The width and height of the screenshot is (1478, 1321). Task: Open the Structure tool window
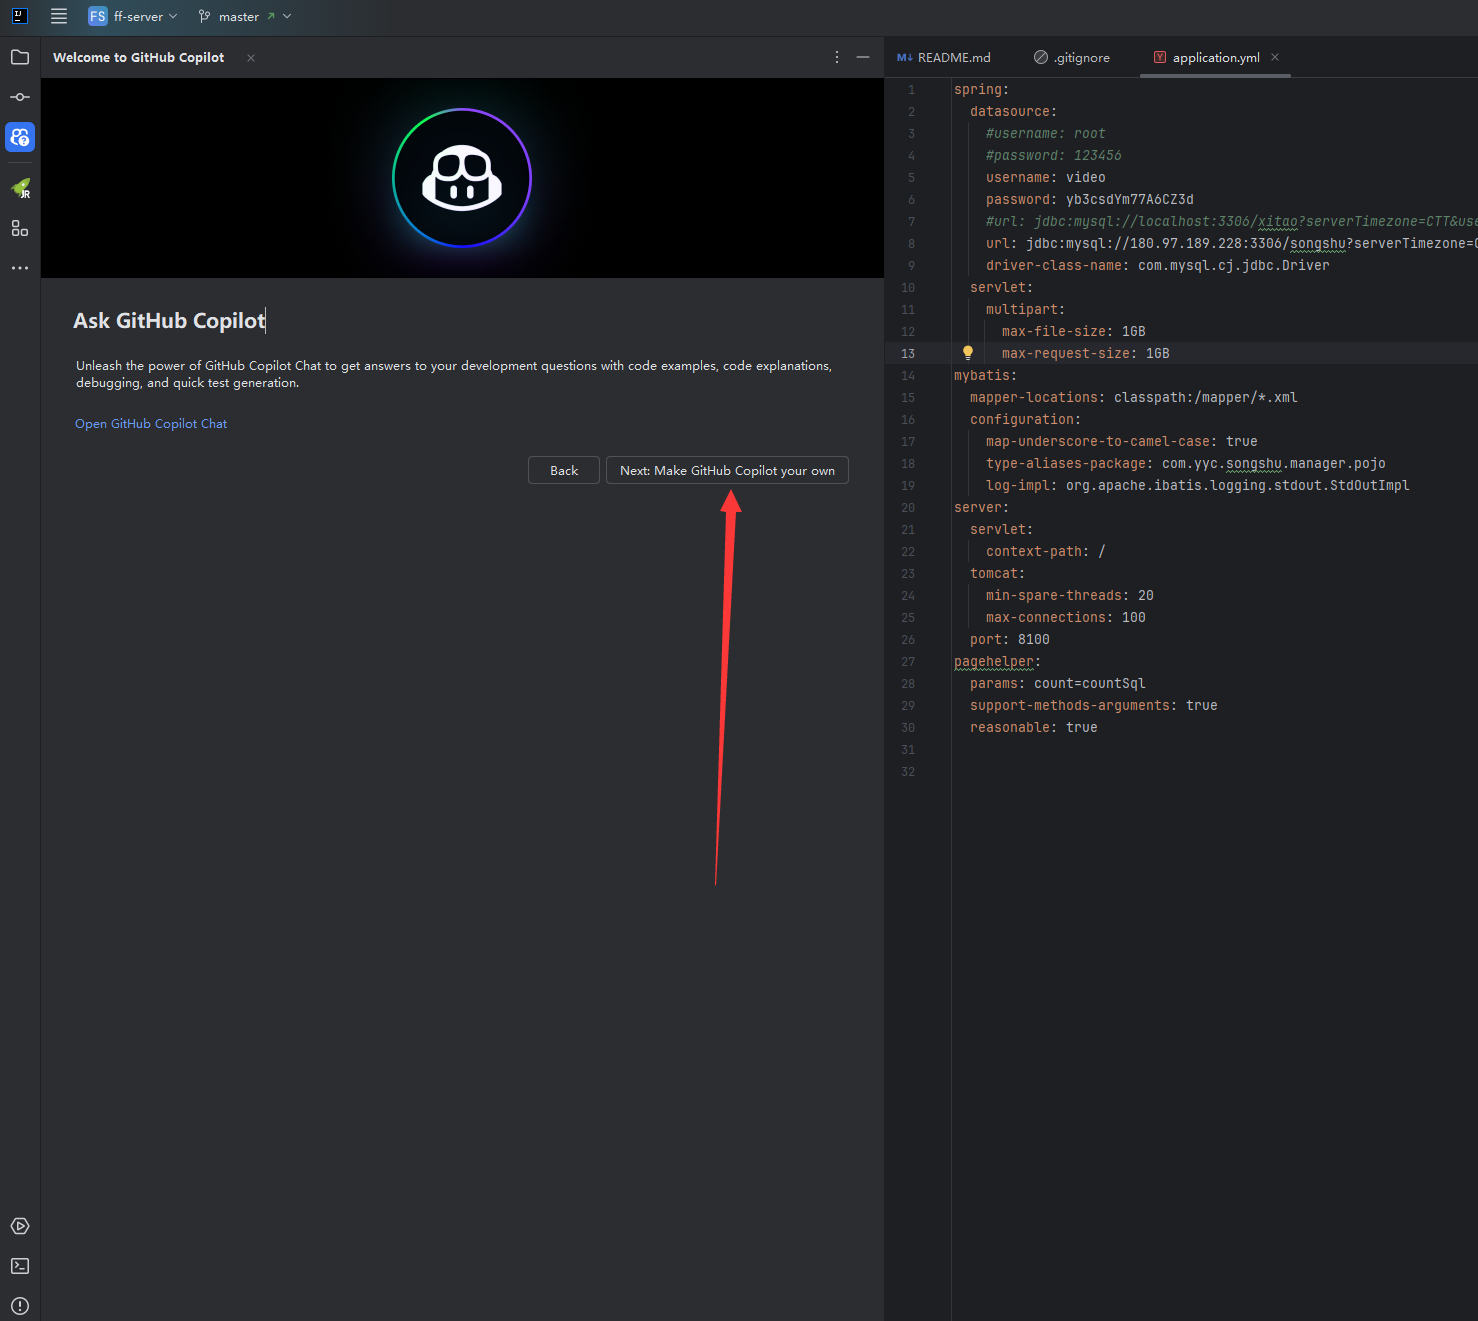20,228
